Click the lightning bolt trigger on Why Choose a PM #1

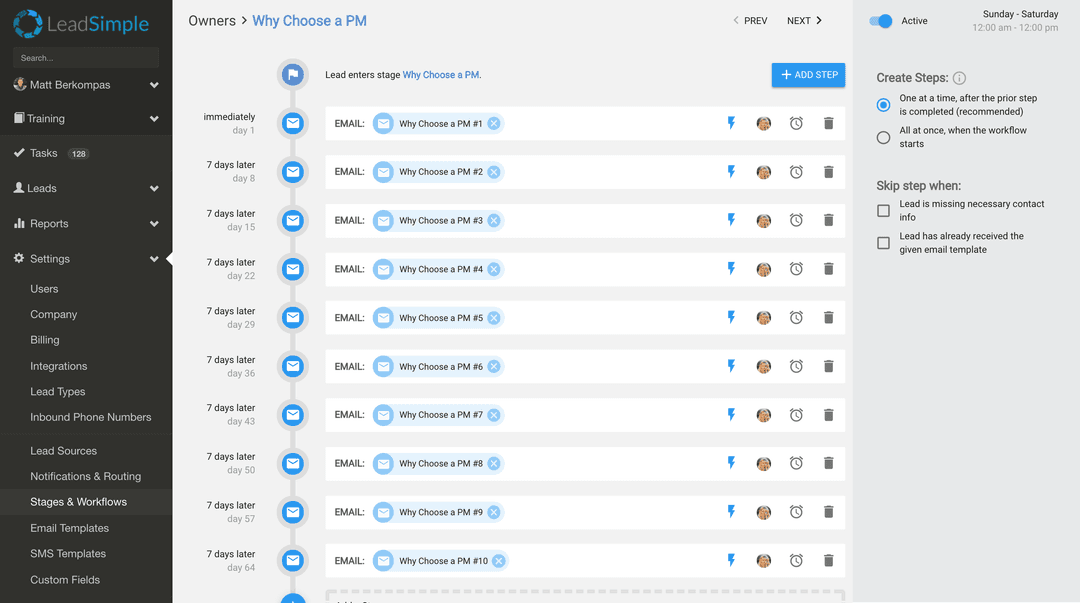731,123
